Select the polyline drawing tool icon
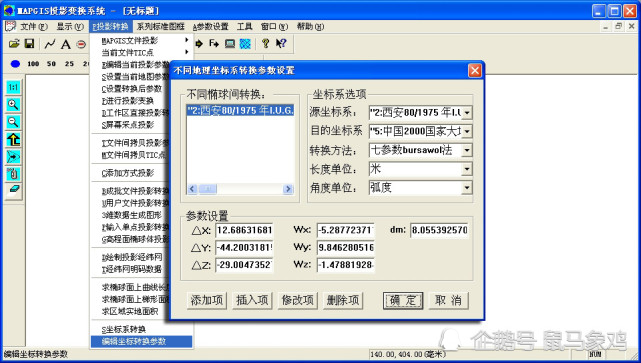This screenshot has width=641, height=363. (x=50, y=44)
